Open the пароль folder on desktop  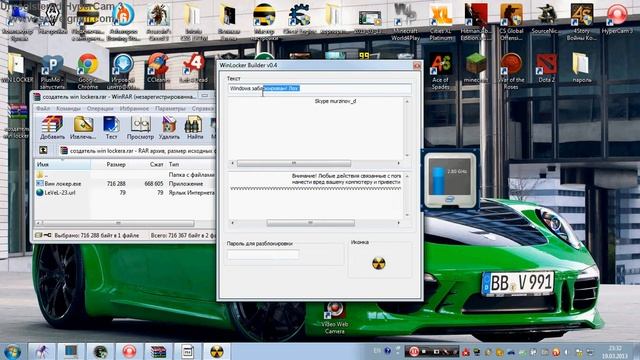pos(581,68)
